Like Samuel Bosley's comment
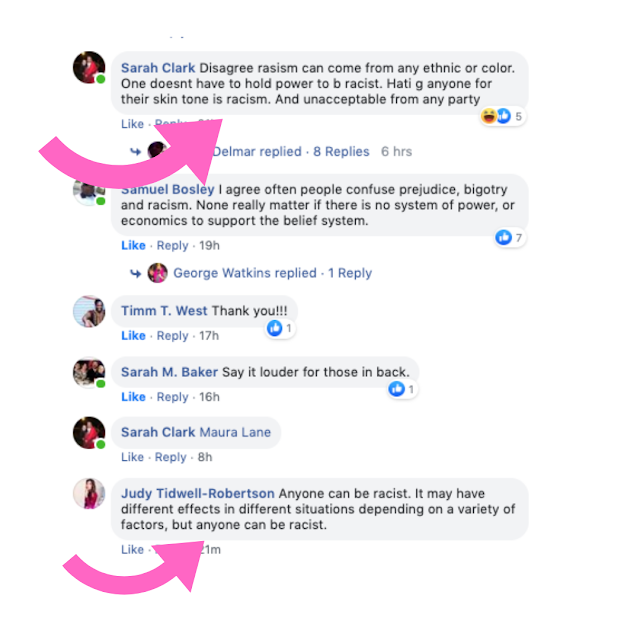 [x=133, y=245]
